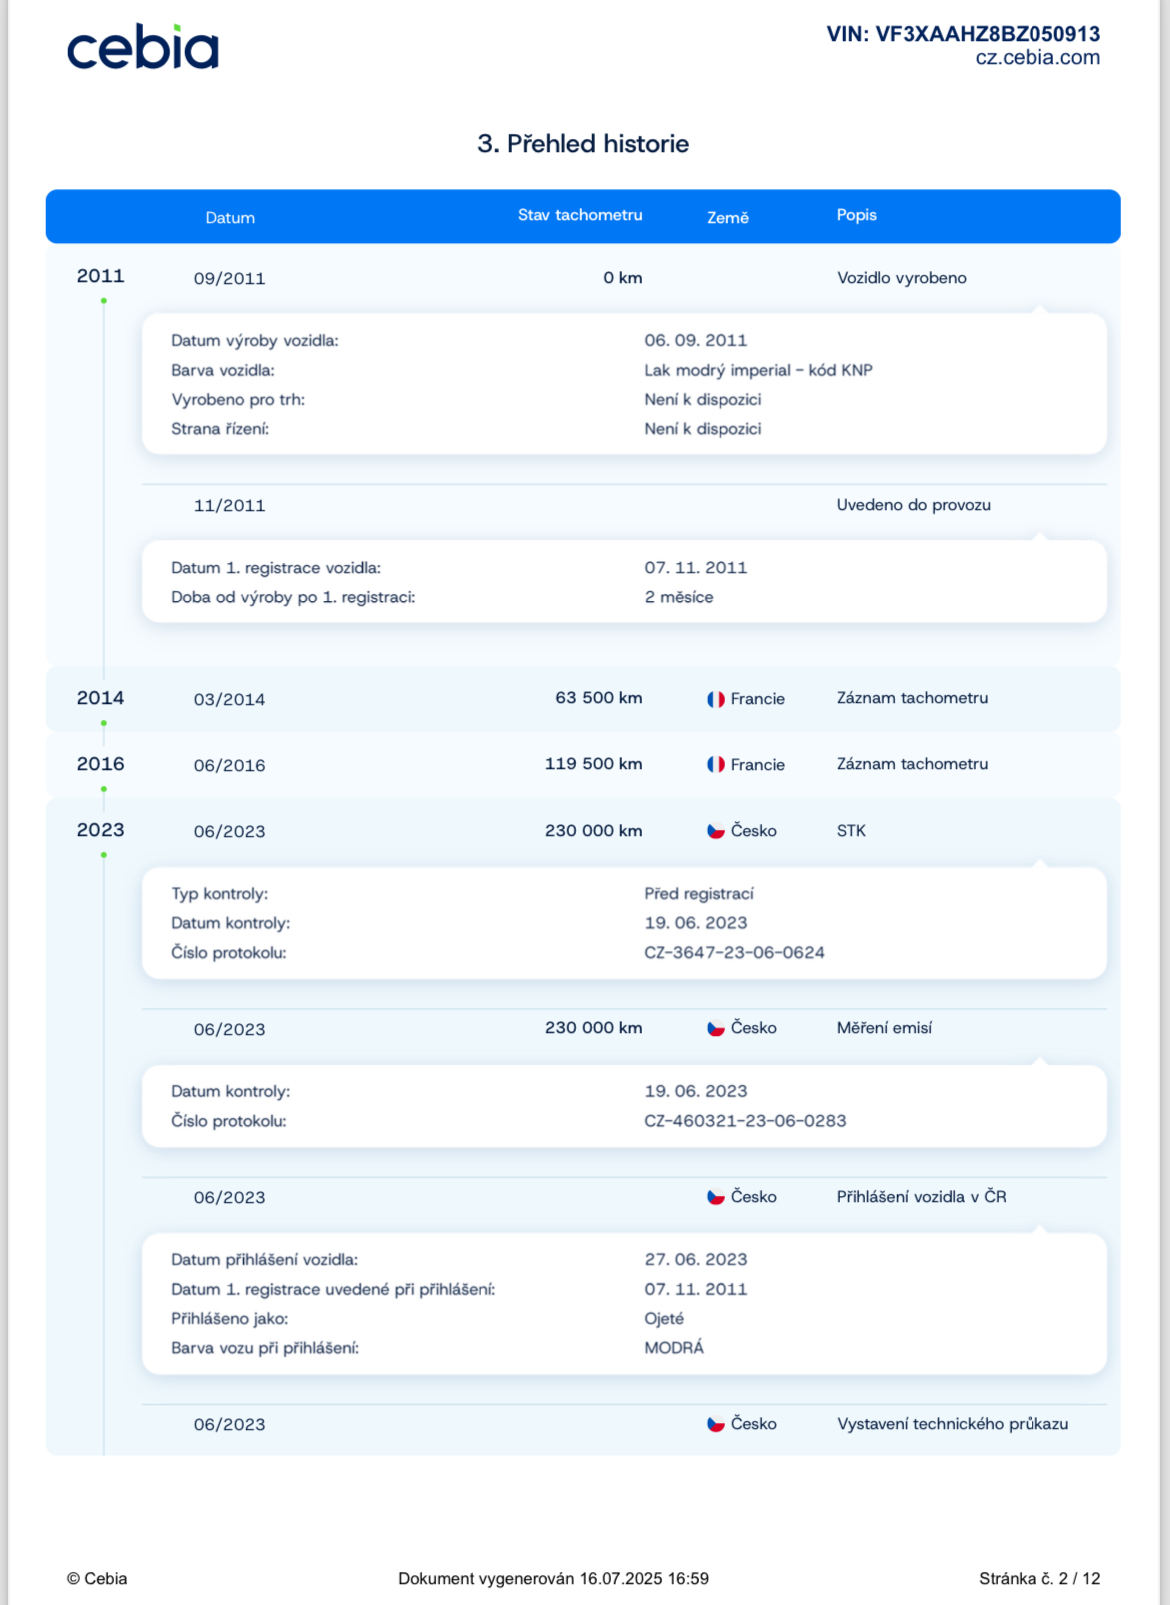The width and height of the screenshot is (1170, 1605).
Task: Click the "Datum přihlášení vozidla:" label
Action: click(x=265, y=1260)
